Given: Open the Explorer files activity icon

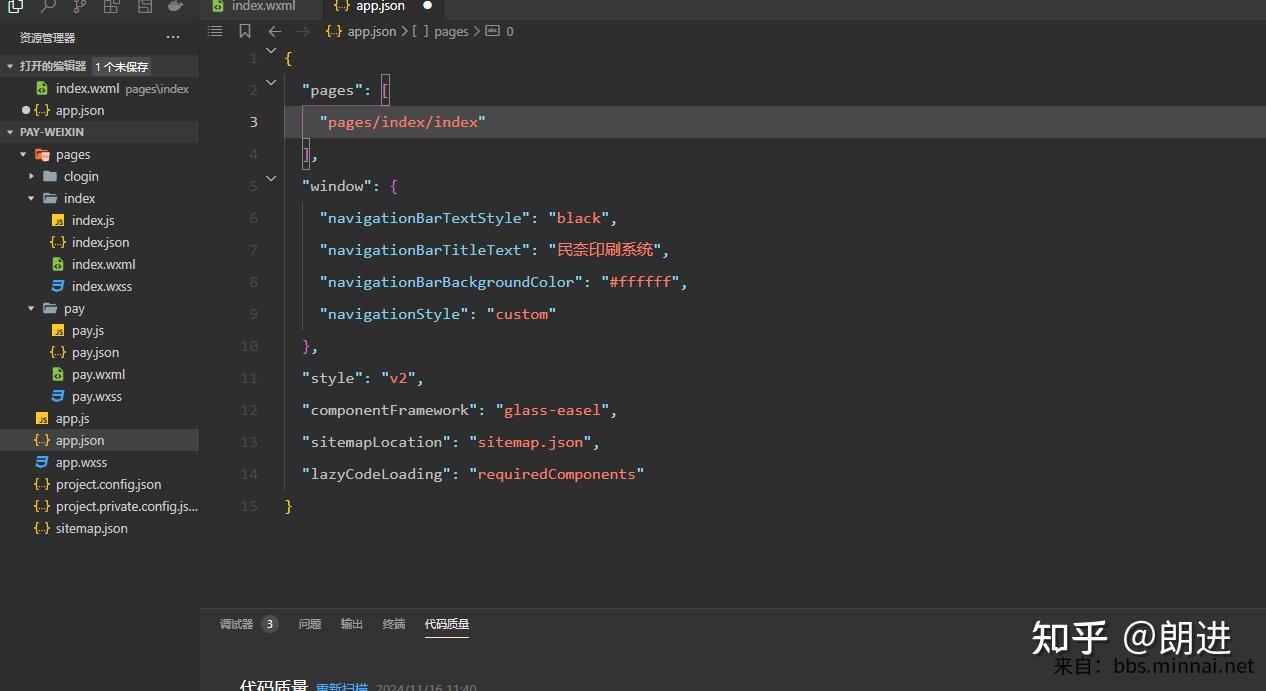Looking at the screenshot, I should click(15, 6).
